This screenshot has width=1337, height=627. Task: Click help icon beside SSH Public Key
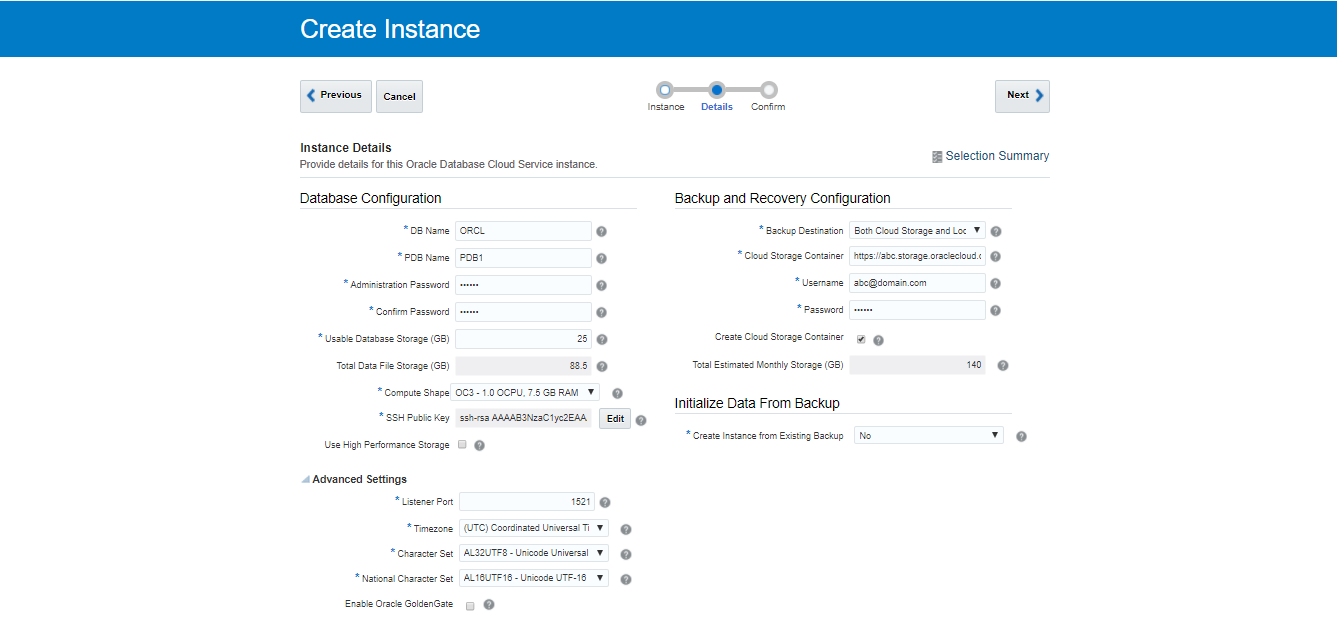[x=641, y=420]
